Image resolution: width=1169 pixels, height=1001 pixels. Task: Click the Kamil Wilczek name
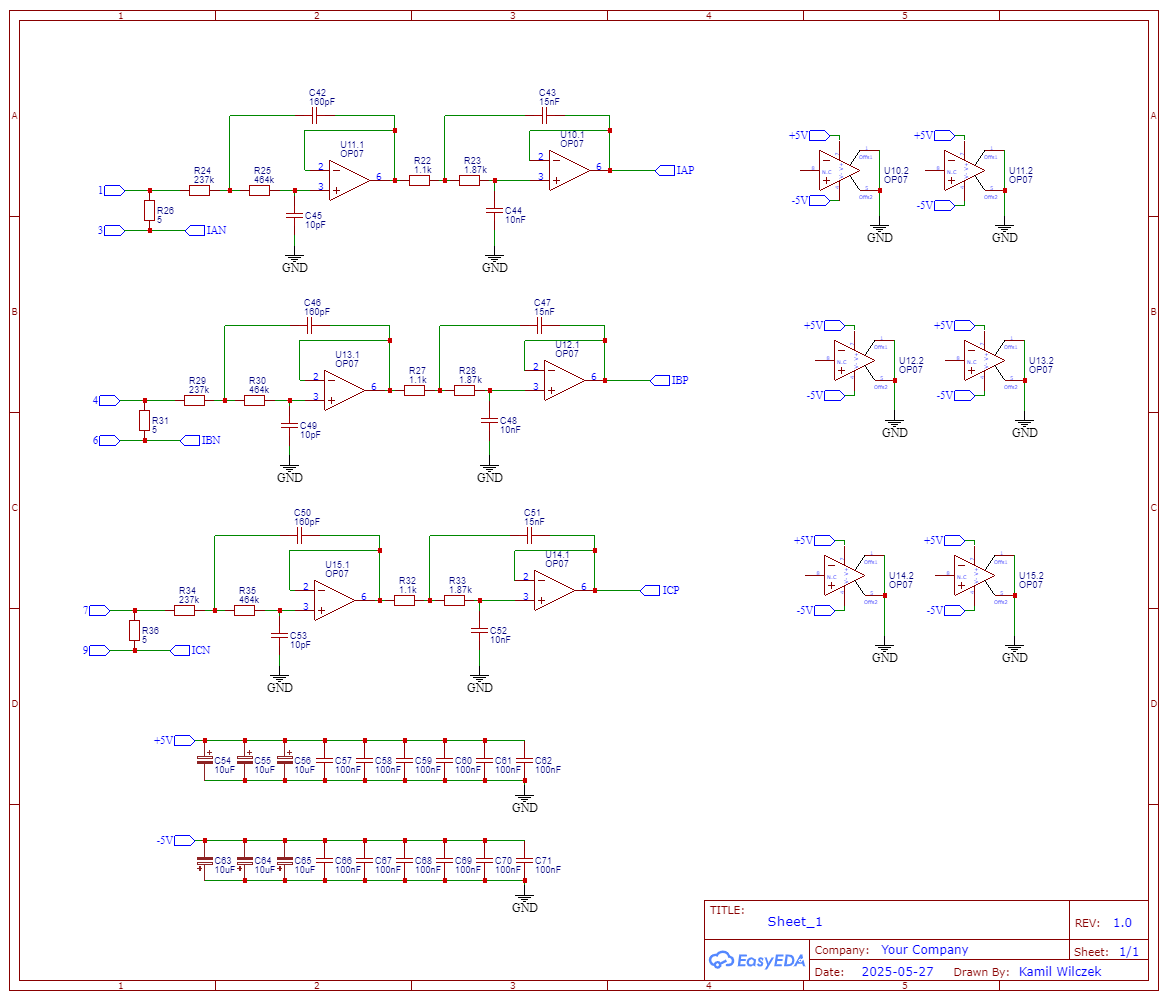[1059, 971]
